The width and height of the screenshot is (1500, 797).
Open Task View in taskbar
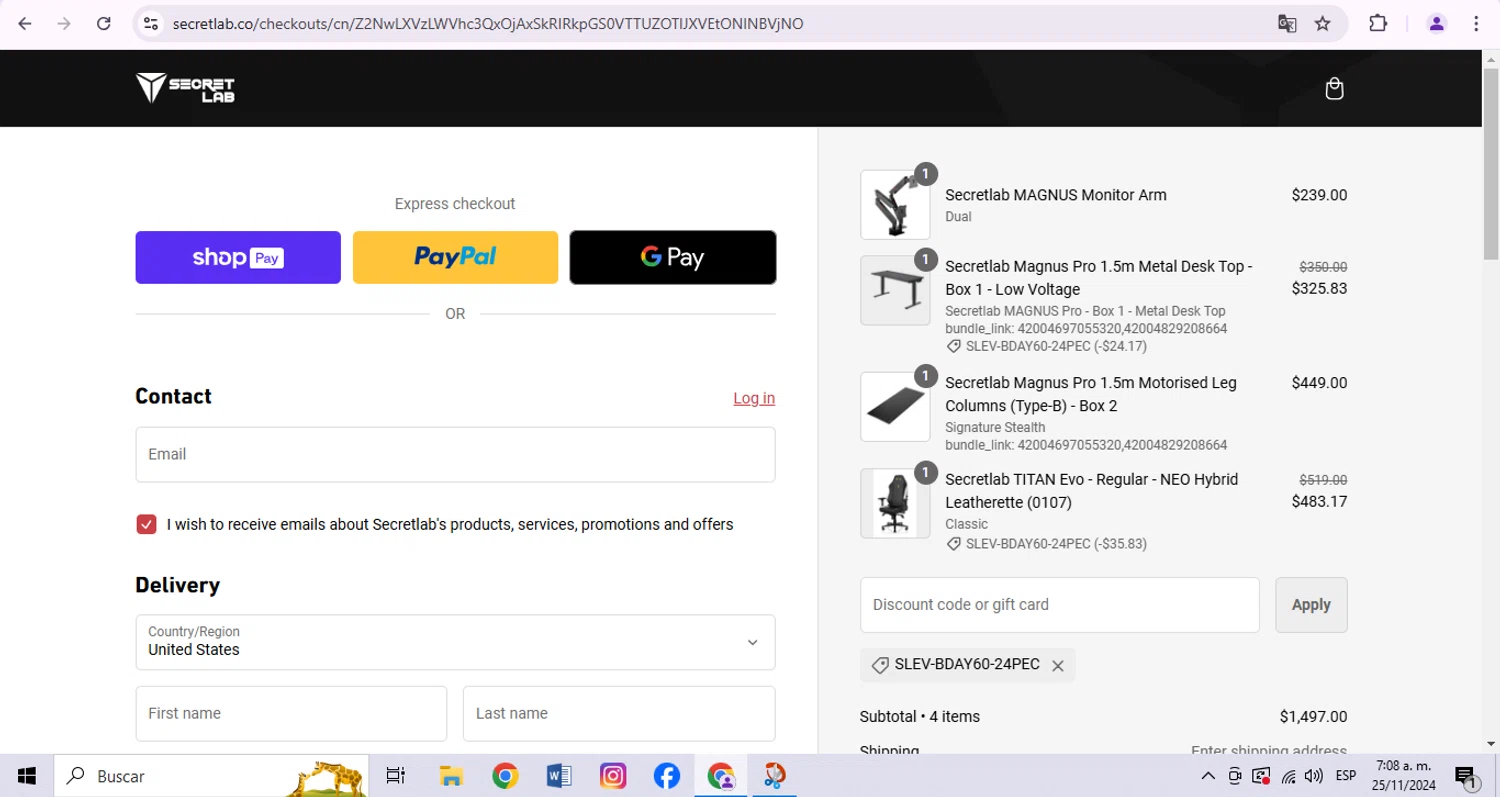(x=395, y=776)
